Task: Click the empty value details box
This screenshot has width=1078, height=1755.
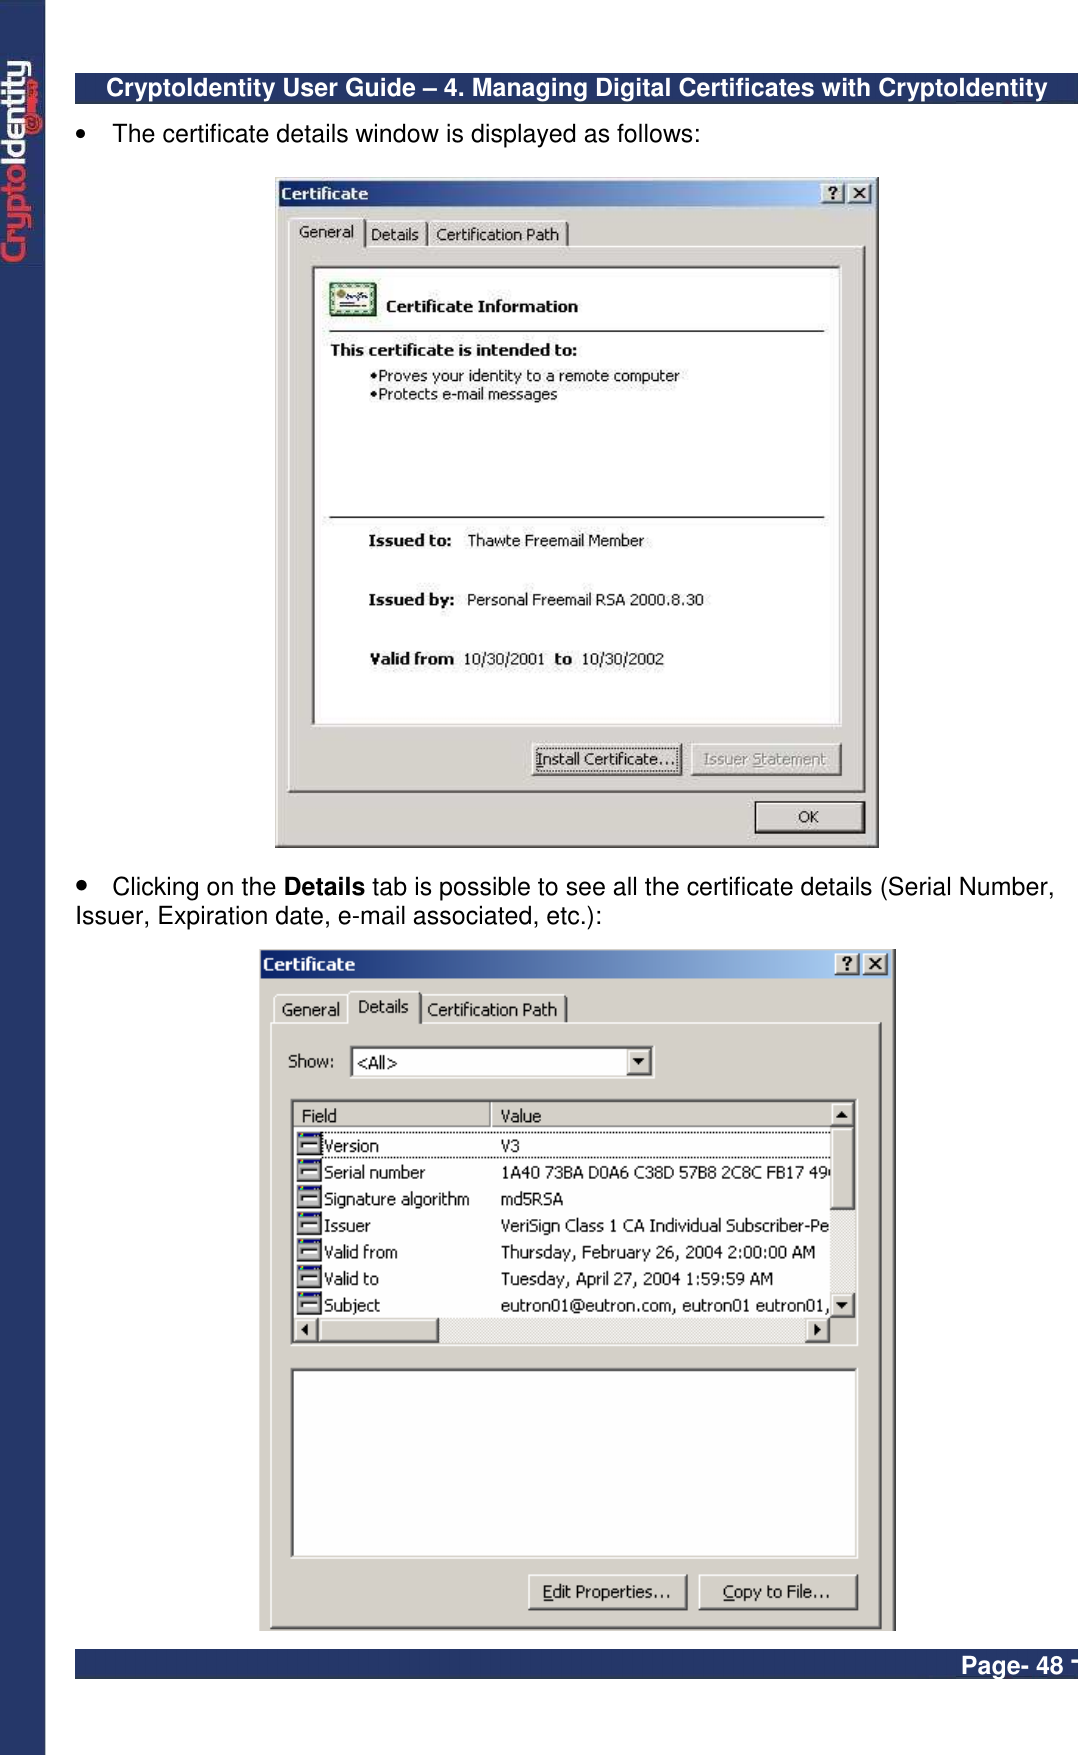Action: point(574,1462)
